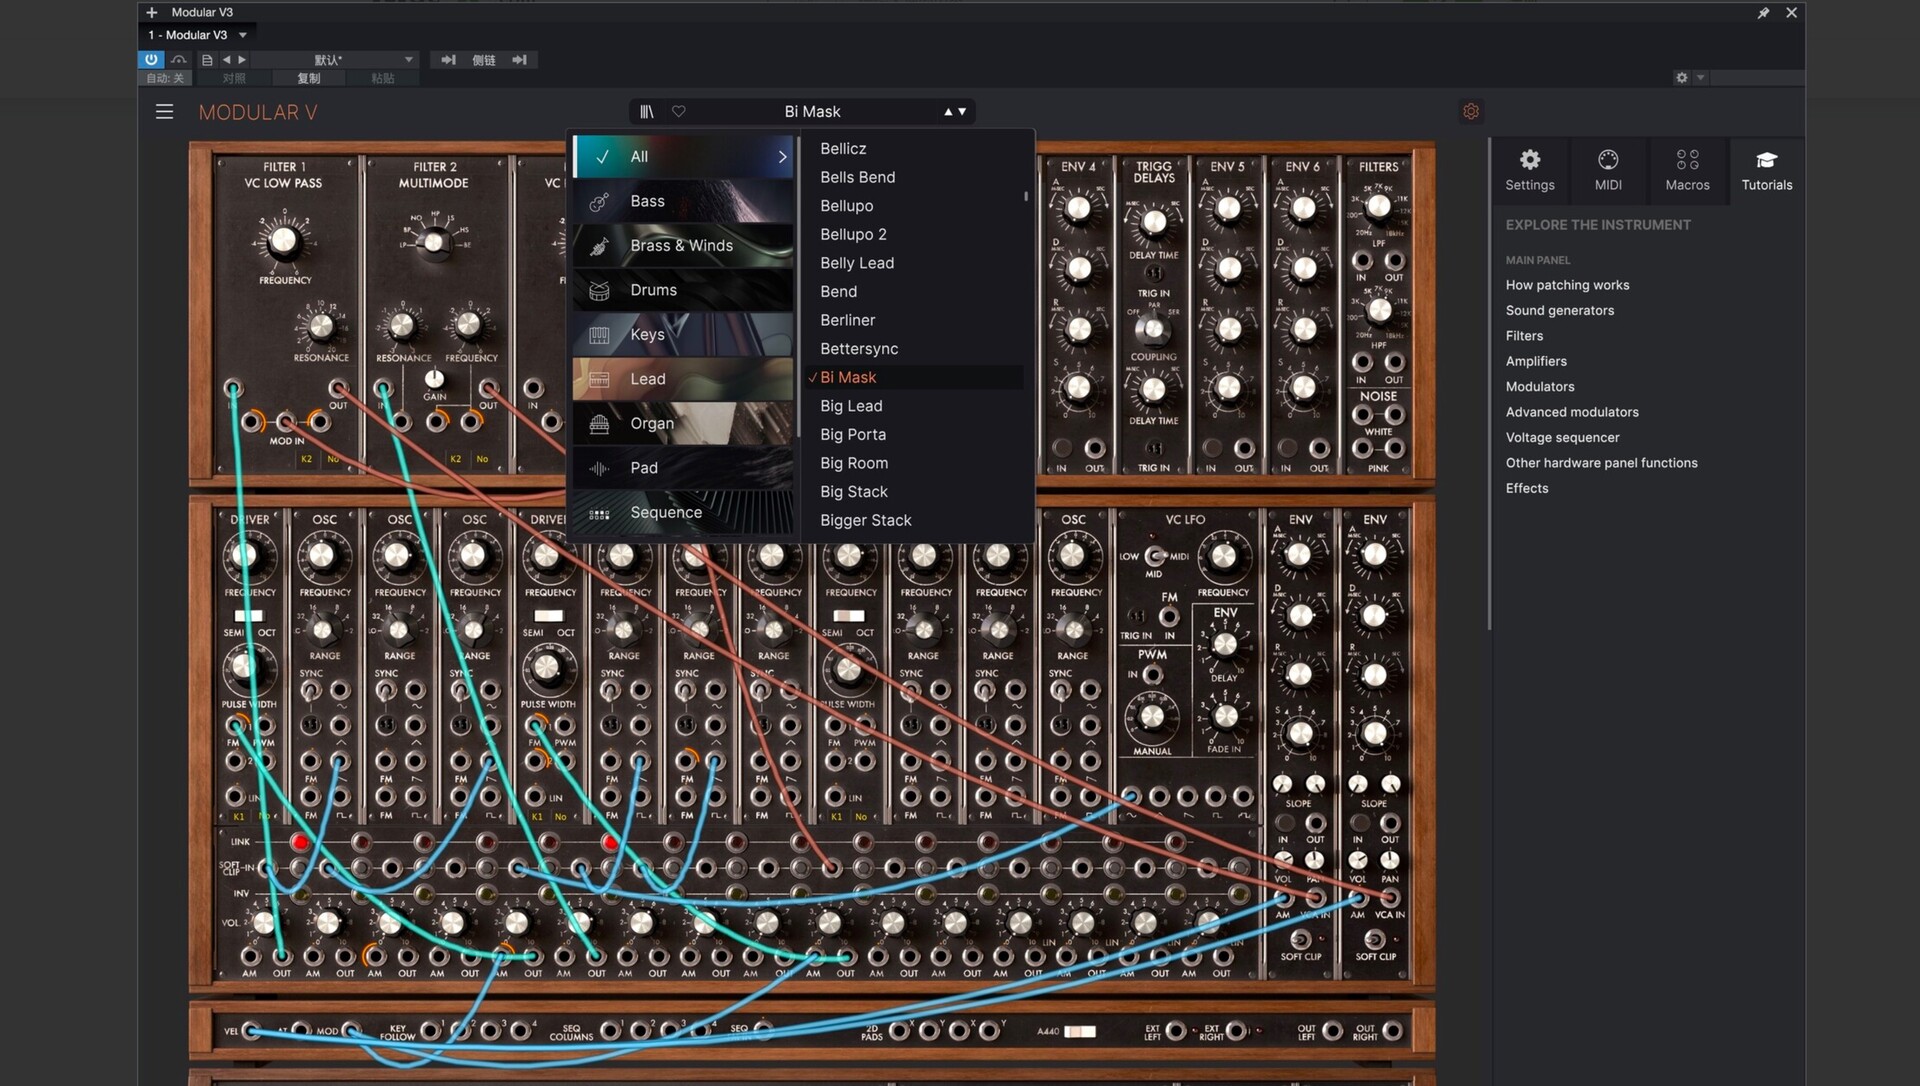1920x1086 pixels.
Task: Open the preset library browser icon
Action: pyautogui.click(x=647, y=112)
